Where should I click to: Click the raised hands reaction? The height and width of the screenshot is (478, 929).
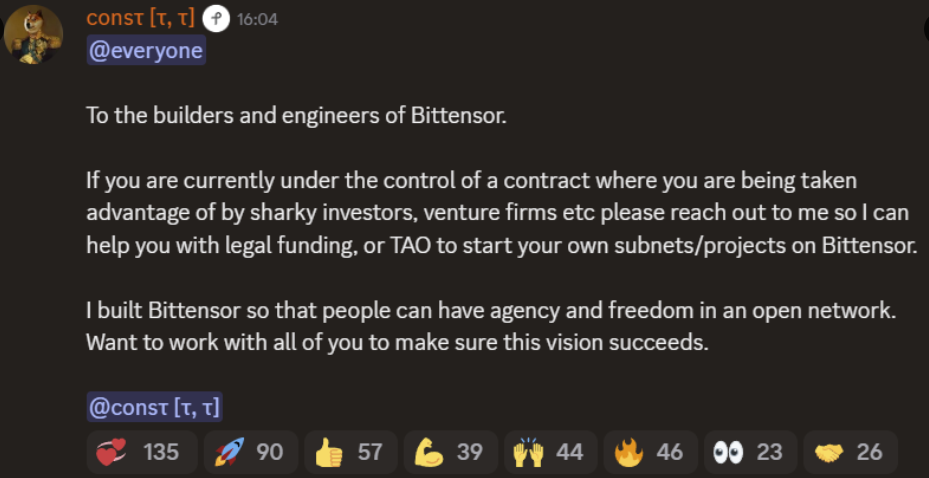tap(548, 452)
